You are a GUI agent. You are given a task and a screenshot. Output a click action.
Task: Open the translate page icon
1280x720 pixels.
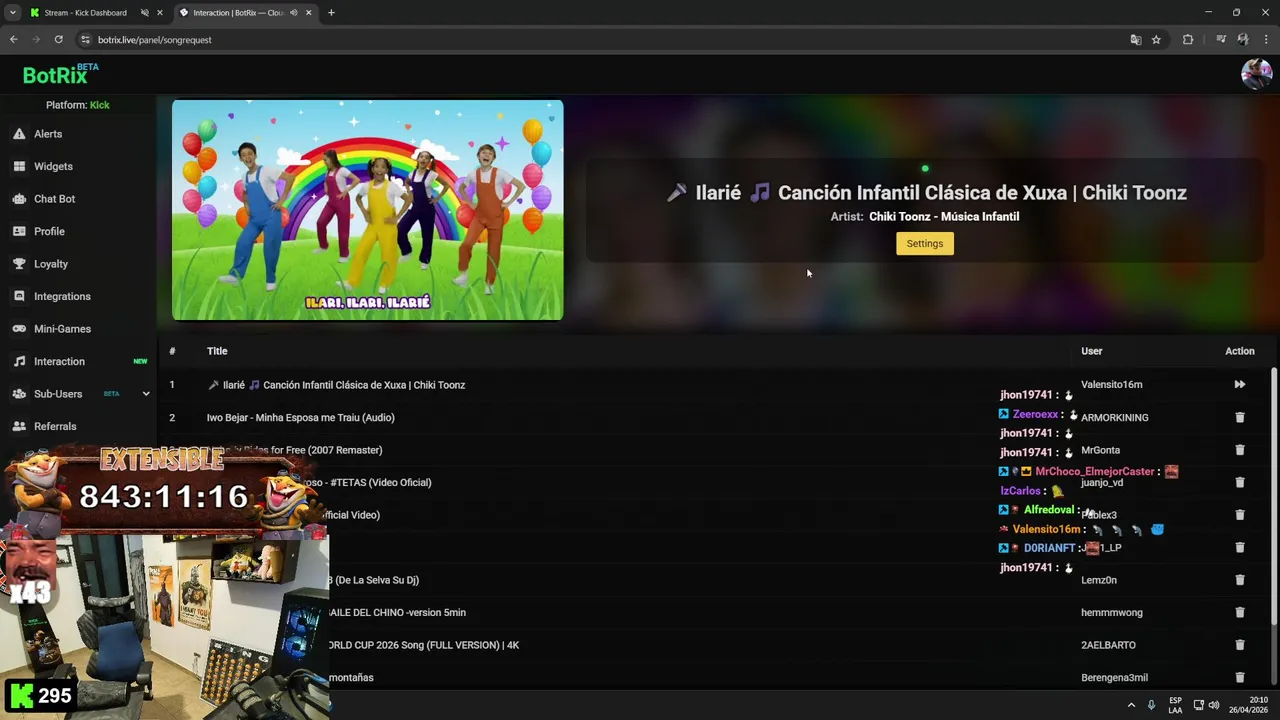[x=1135, y=40]
